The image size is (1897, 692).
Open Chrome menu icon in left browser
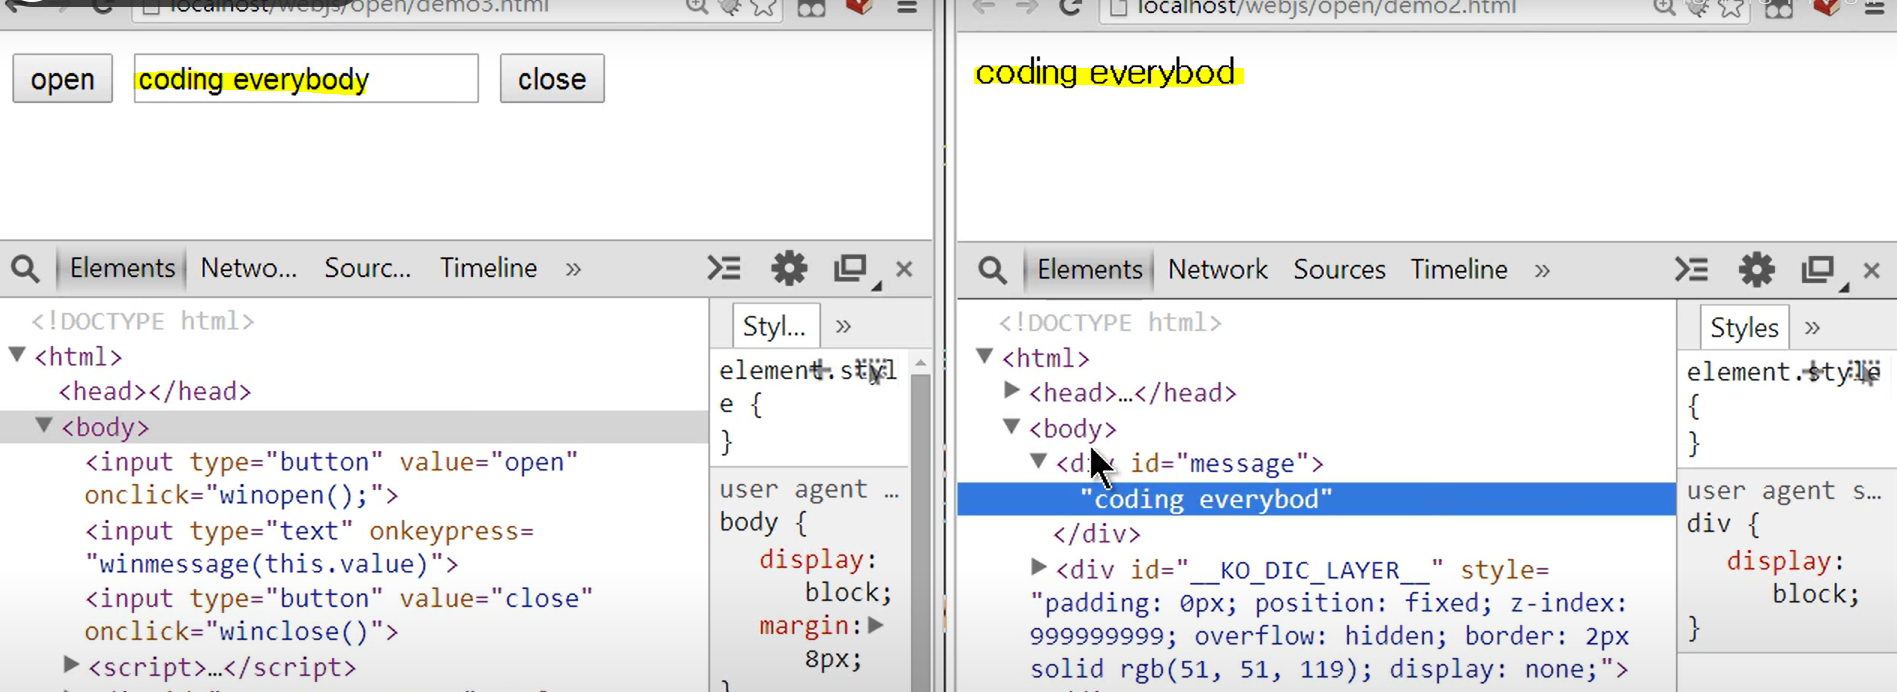(907, 8)
